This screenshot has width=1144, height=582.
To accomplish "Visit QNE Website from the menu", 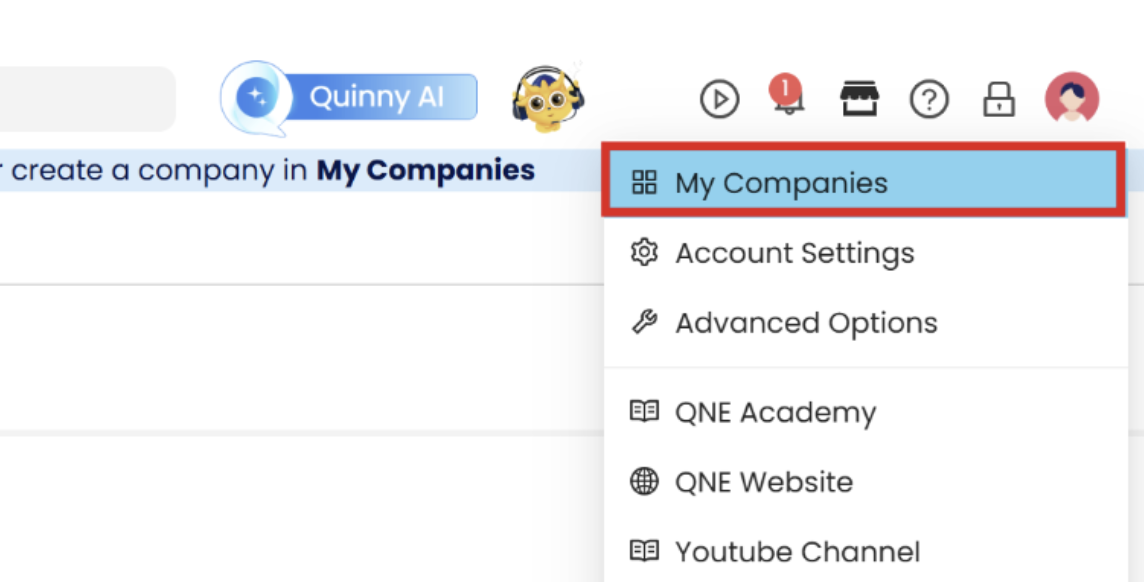I will pyautogui.click(x=763, y=481).
